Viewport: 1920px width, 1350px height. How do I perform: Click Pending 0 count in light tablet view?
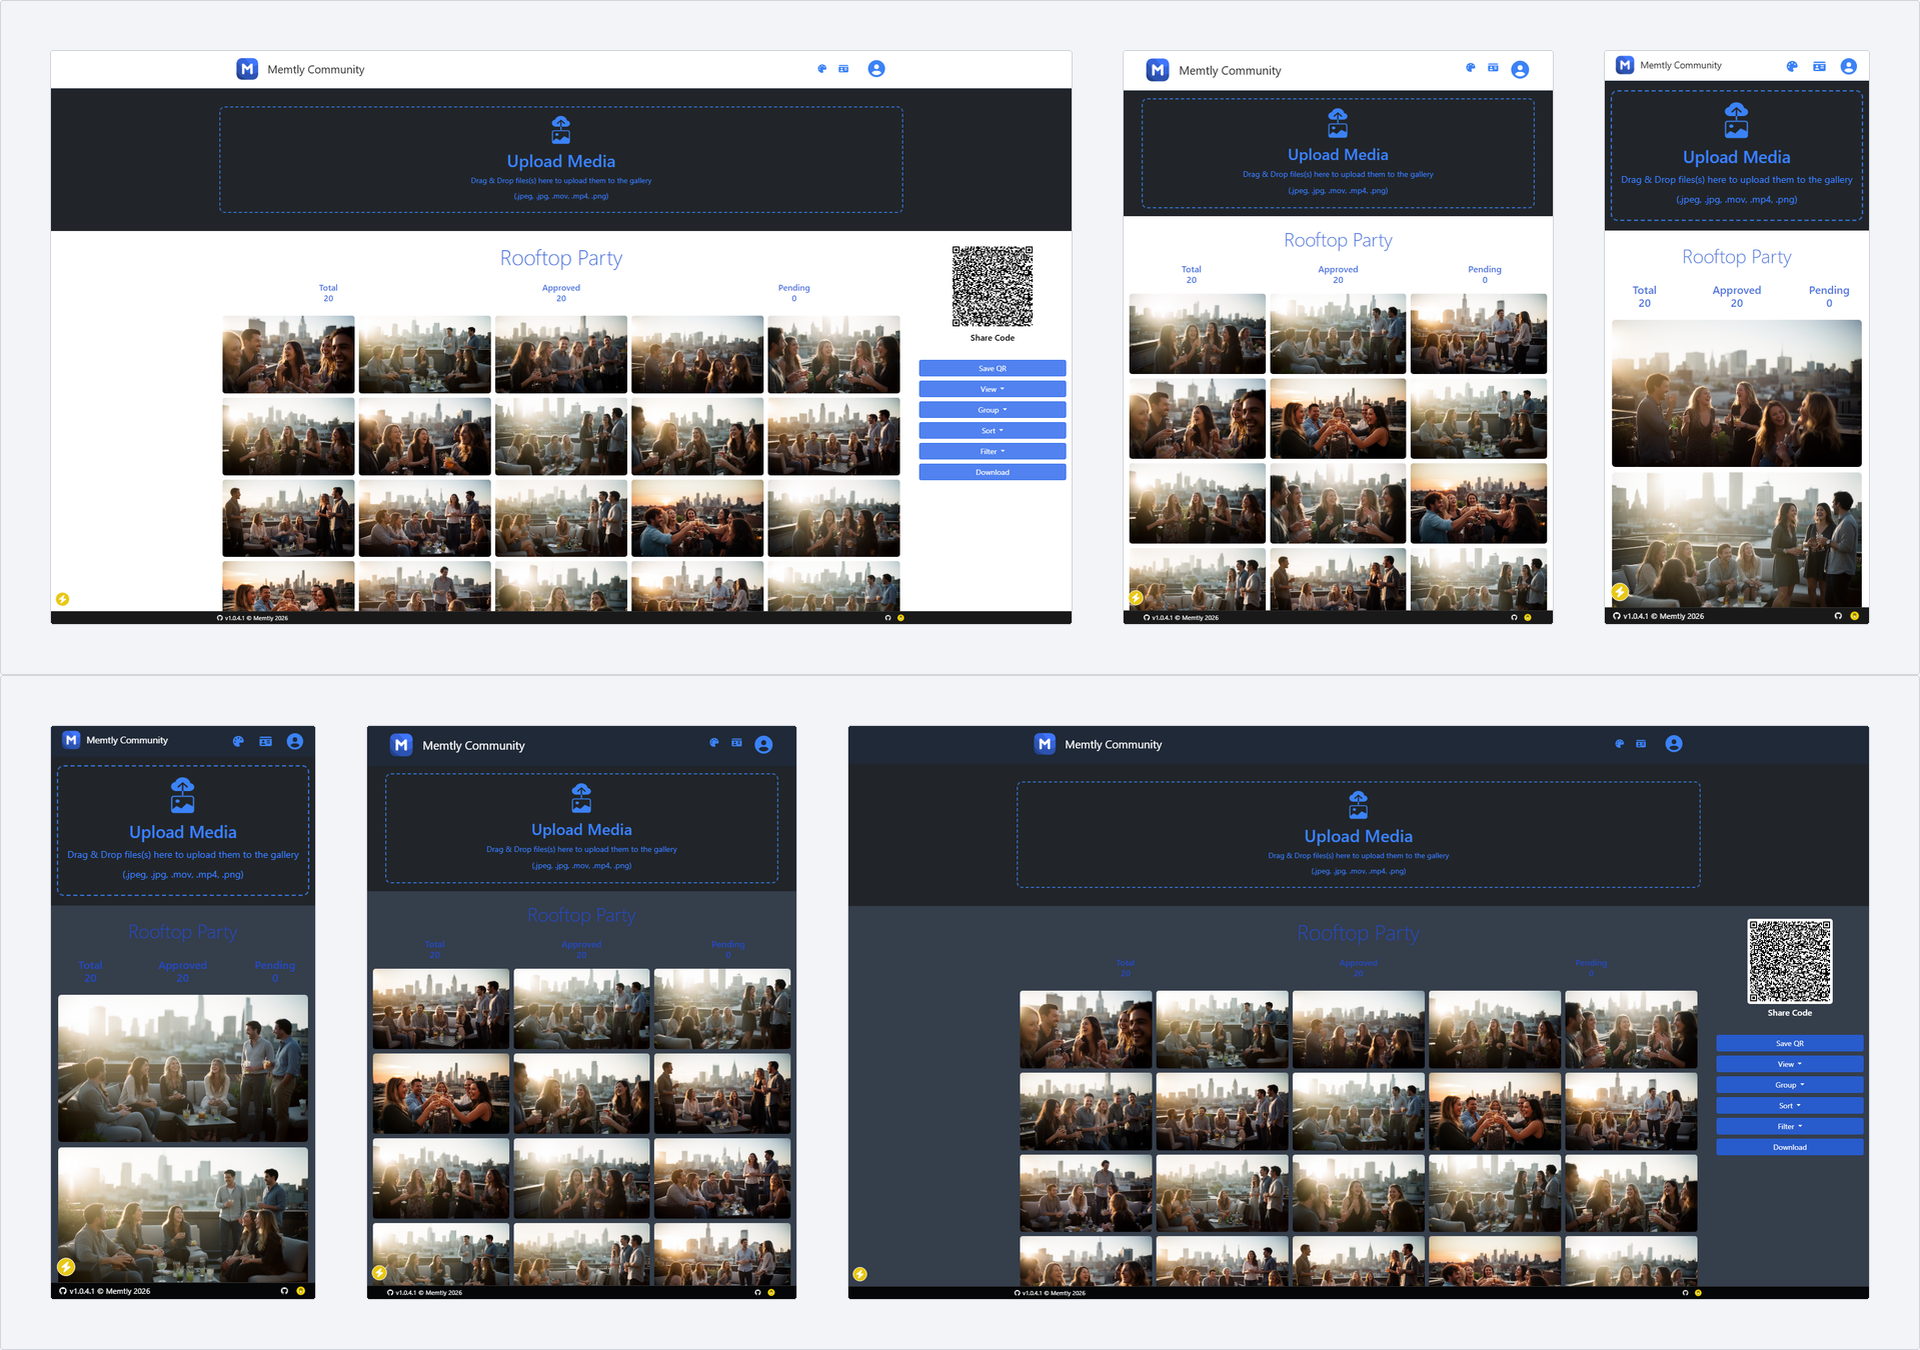pyautogui.click(x=1485, y=274)
